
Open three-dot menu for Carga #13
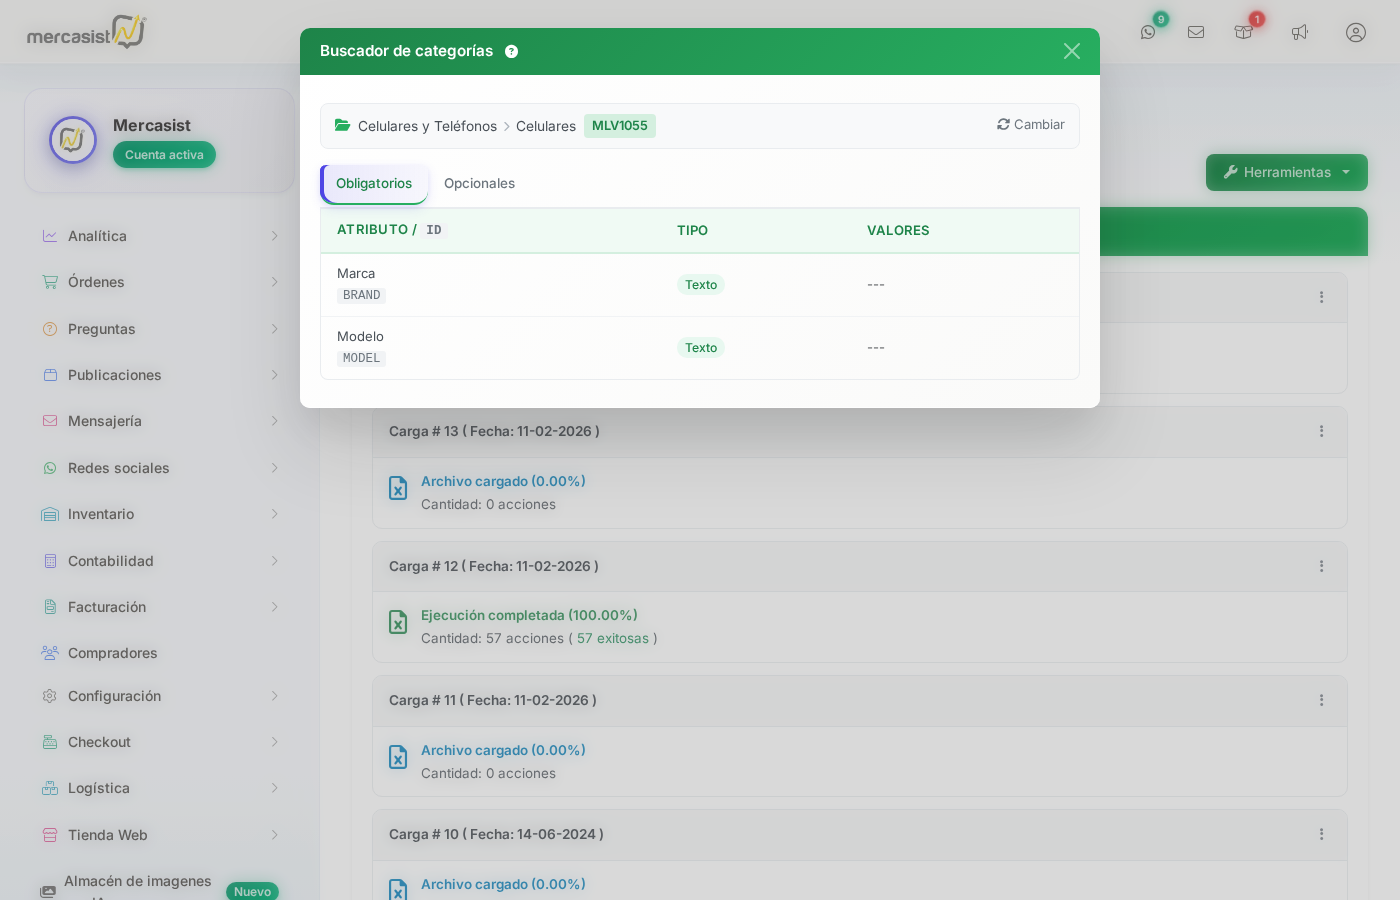pos(1321,431)
